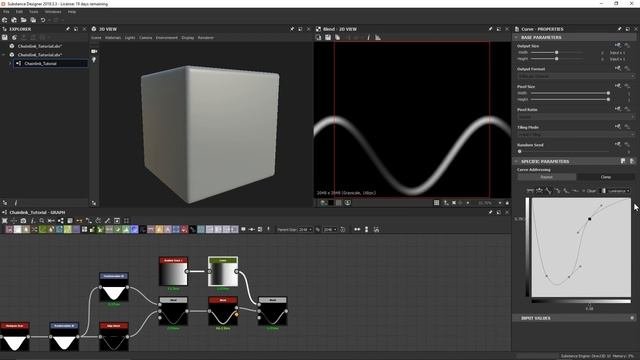The image size is (640, 360).
Task: Click the save bitmap icon in 2D View toolbar
Action: (x=328, y=38)
